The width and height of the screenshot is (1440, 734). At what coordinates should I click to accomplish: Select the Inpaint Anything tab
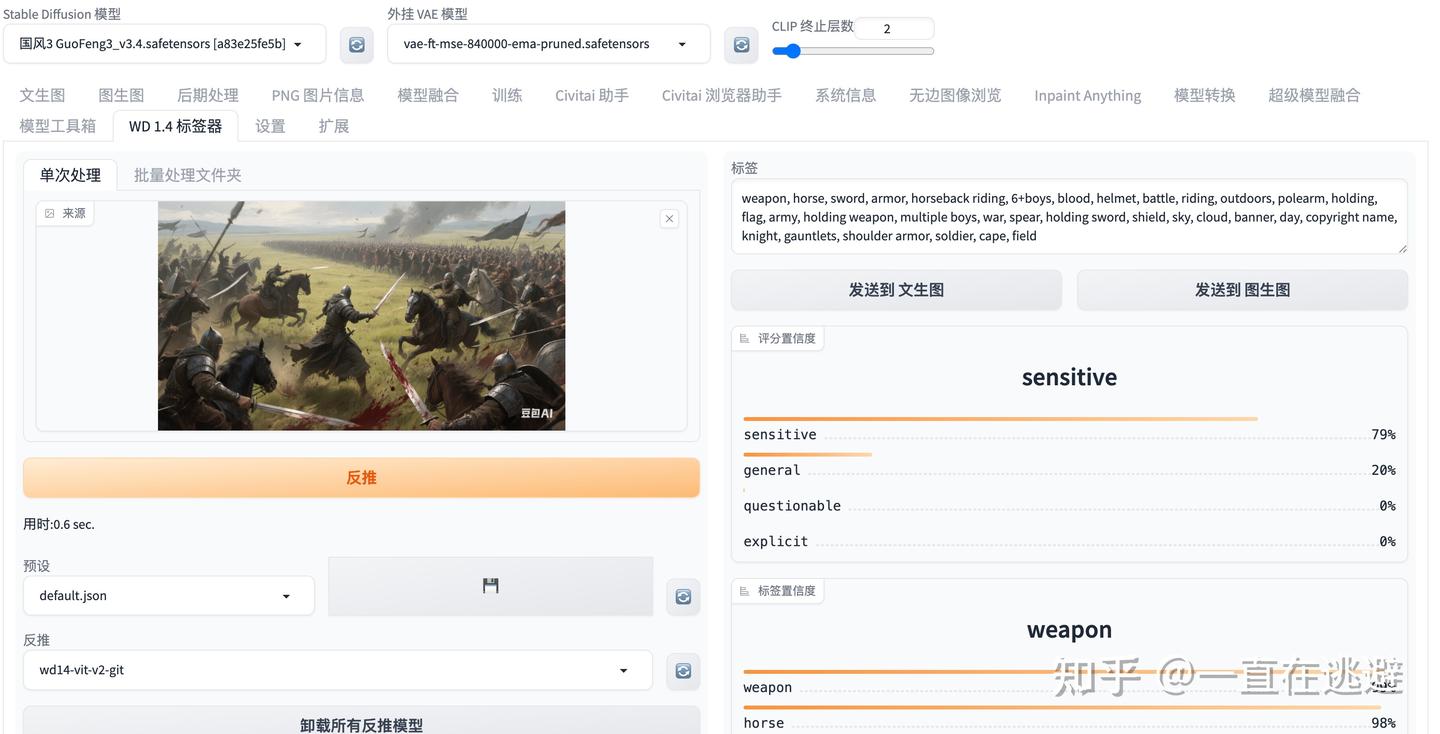(x=1087, y=94)
